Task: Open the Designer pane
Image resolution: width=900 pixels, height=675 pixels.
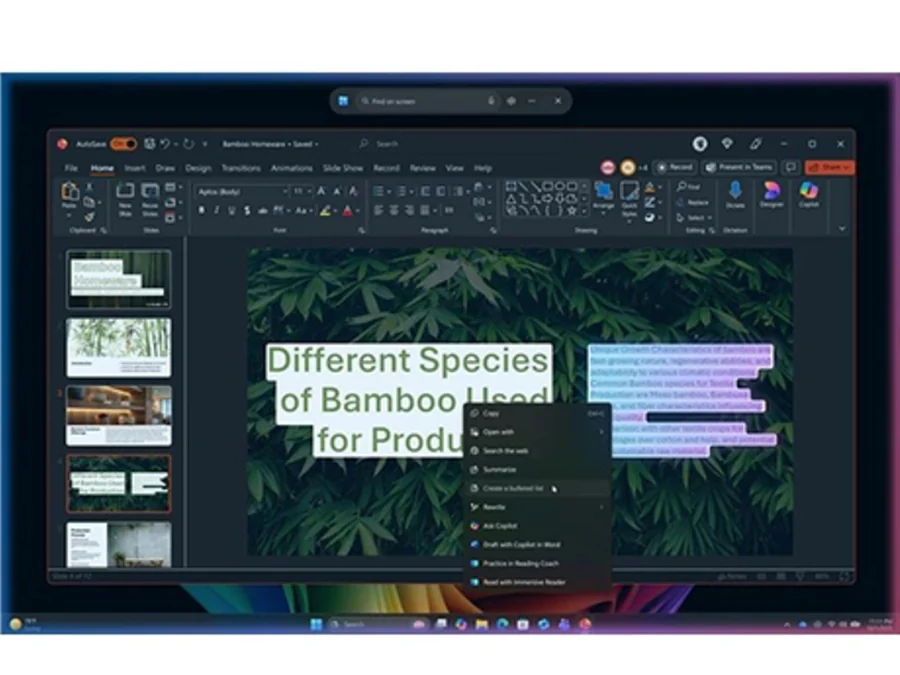Action: pos(771,195)
